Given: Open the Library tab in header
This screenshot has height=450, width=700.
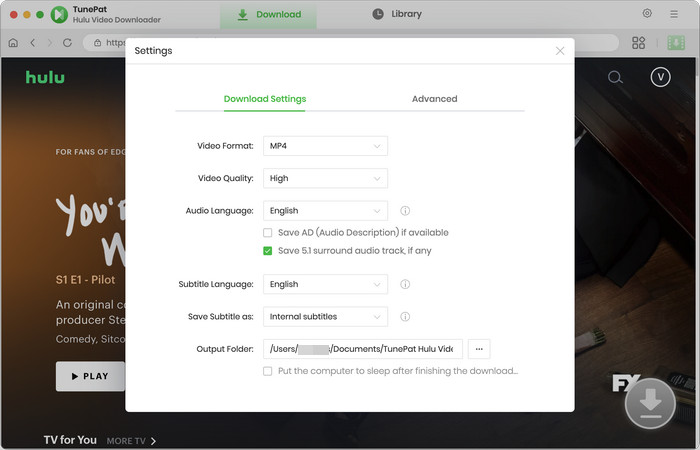Looking at the screenshot, I should coord(397,14).
